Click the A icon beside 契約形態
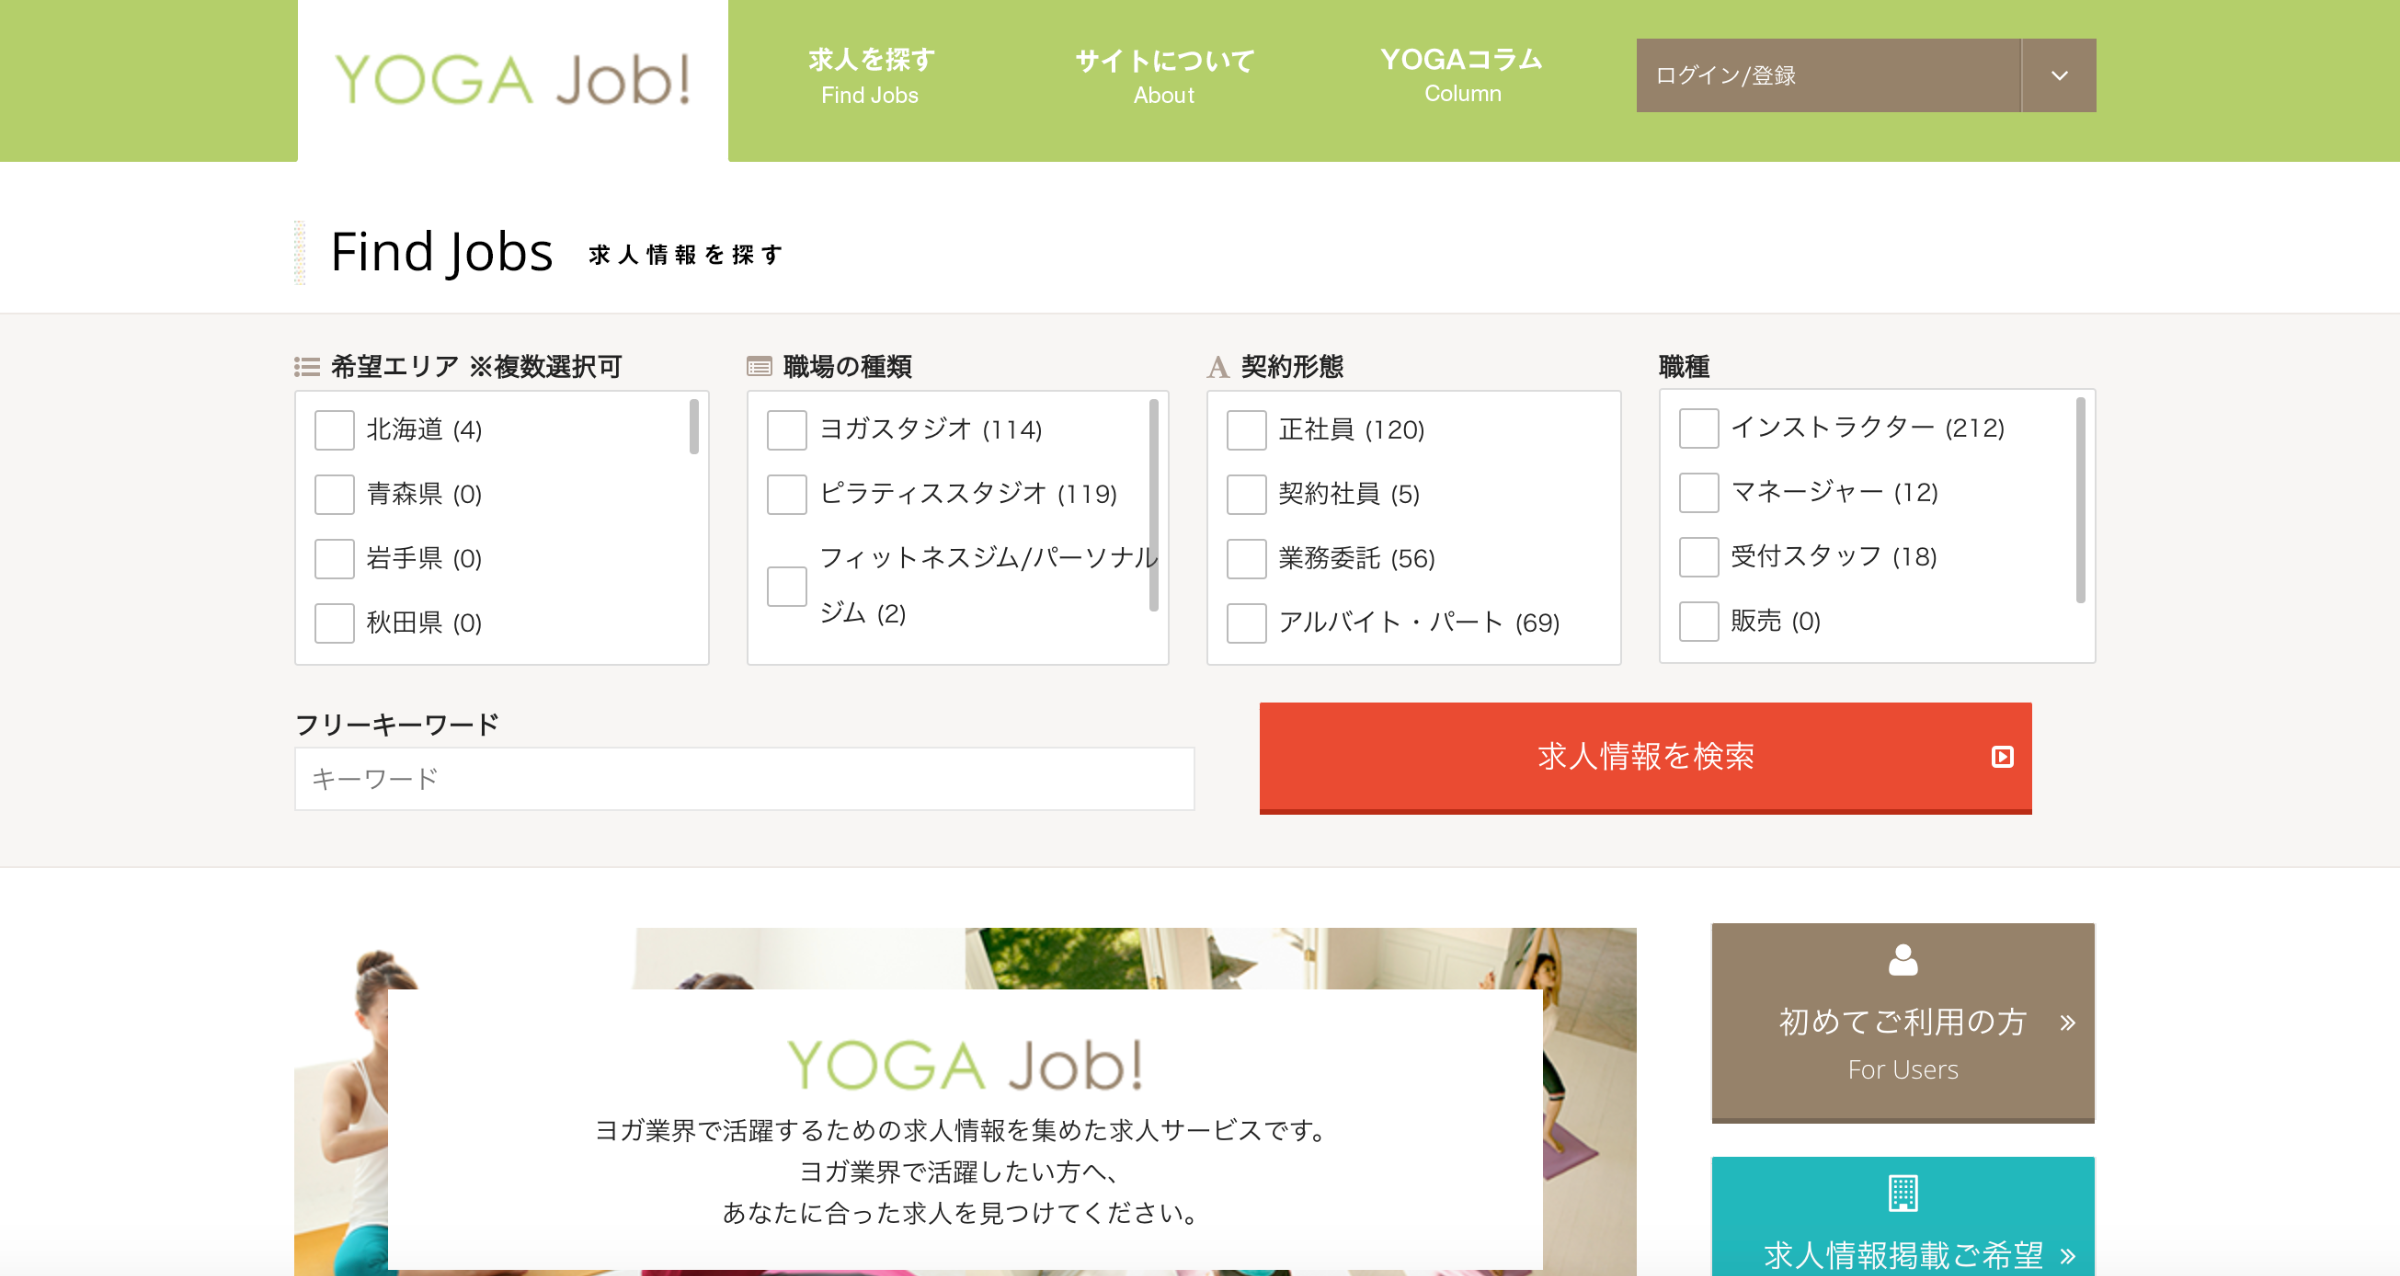 coord(1217,367)
